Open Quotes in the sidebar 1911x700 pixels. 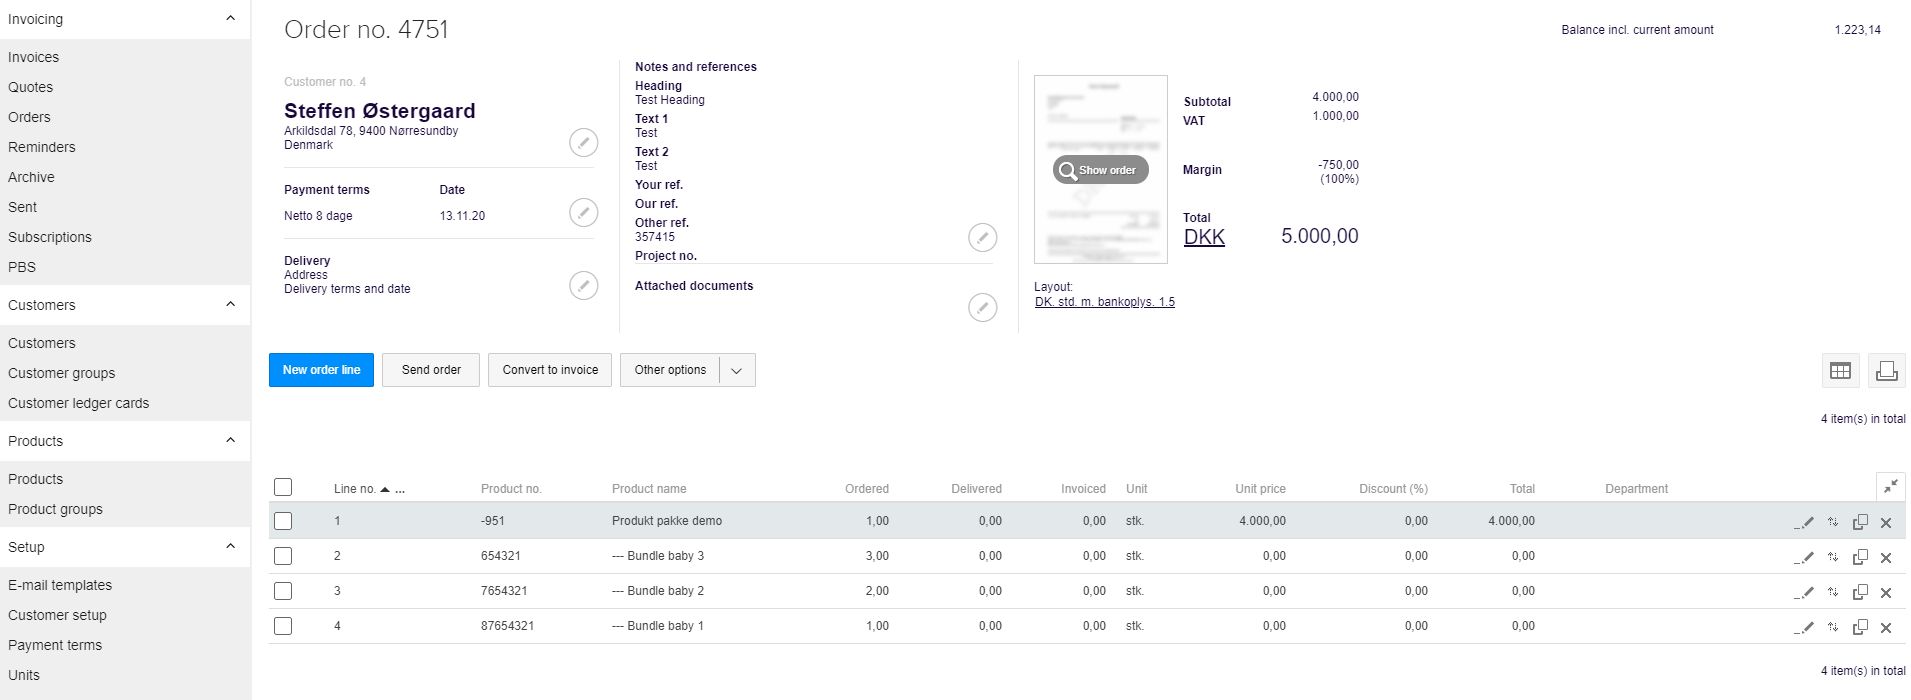pyautogui.click(x=31, y=87)
